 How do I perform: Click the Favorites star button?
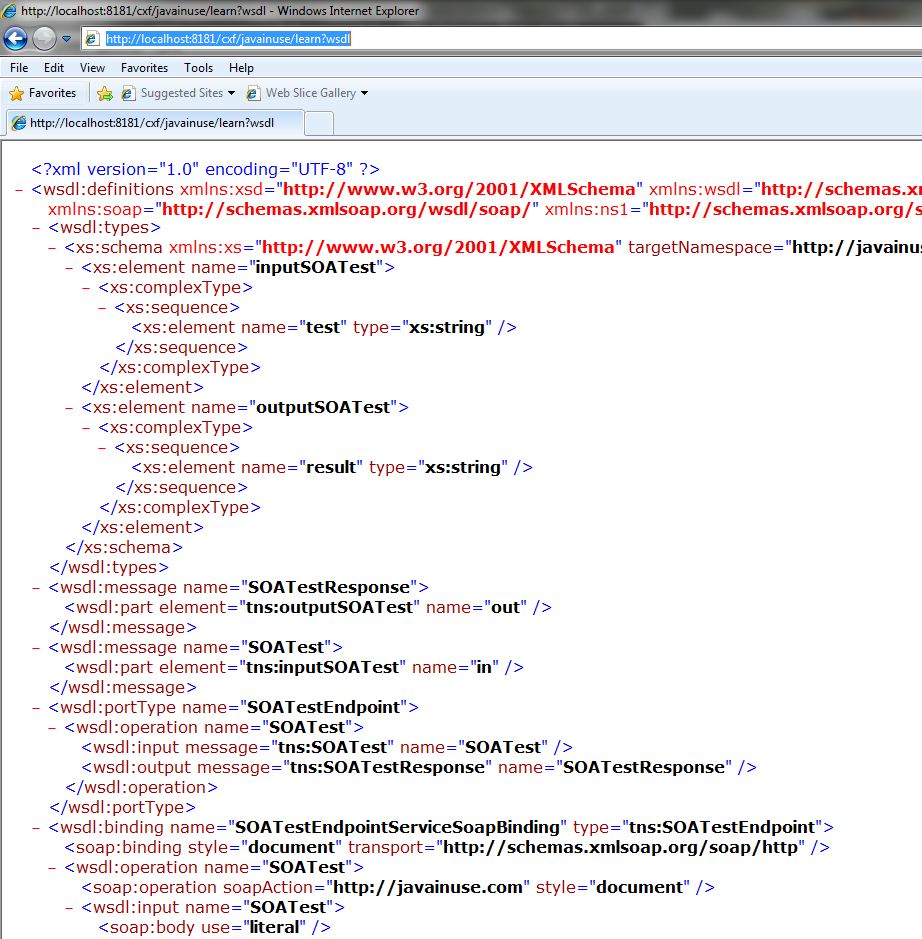[43, 93]
